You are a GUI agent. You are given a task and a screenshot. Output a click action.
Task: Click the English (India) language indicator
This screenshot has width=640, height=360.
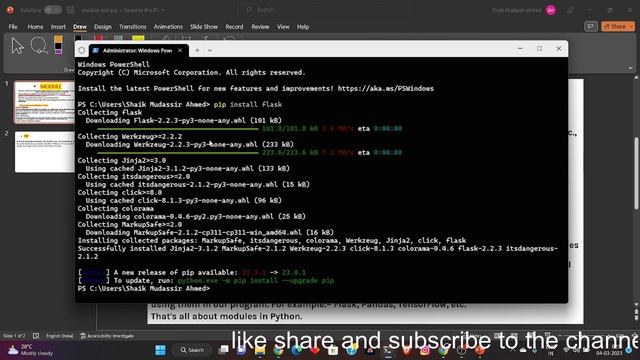[x=59, y=336]
